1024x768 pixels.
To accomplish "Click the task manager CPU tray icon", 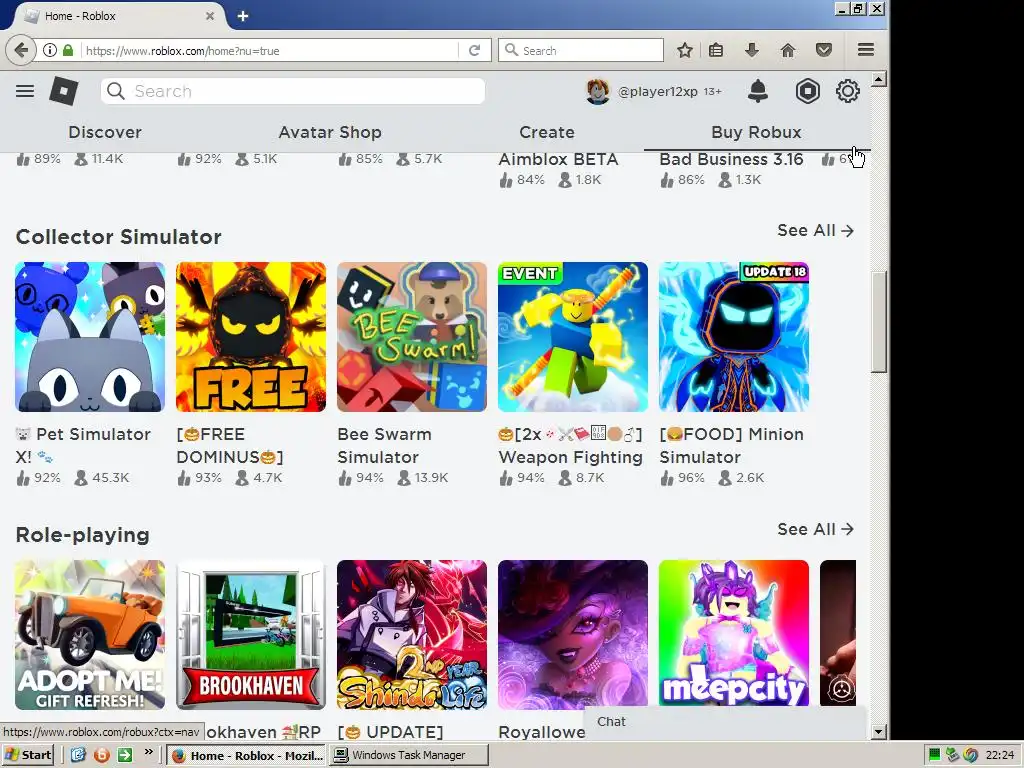I will pos(935,755).
